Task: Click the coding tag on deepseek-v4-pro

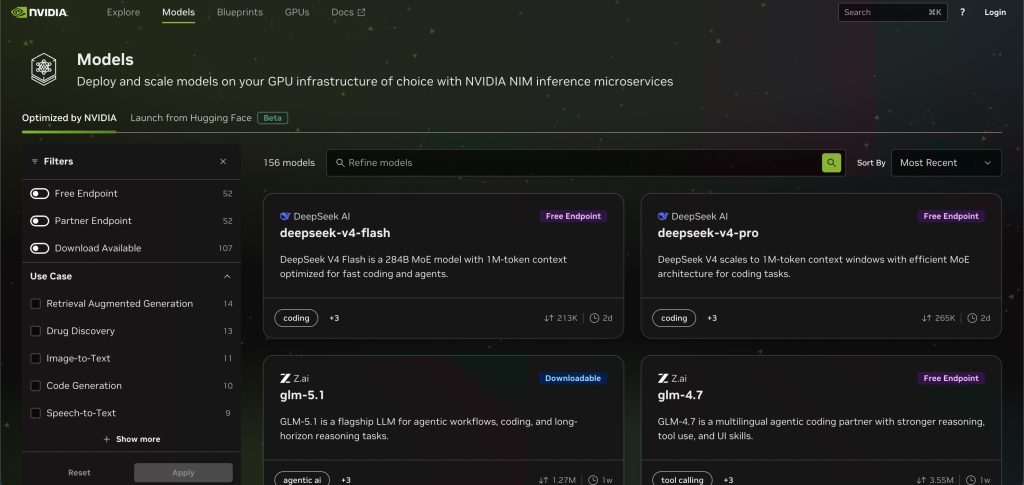Action: (x=674, y=318)
